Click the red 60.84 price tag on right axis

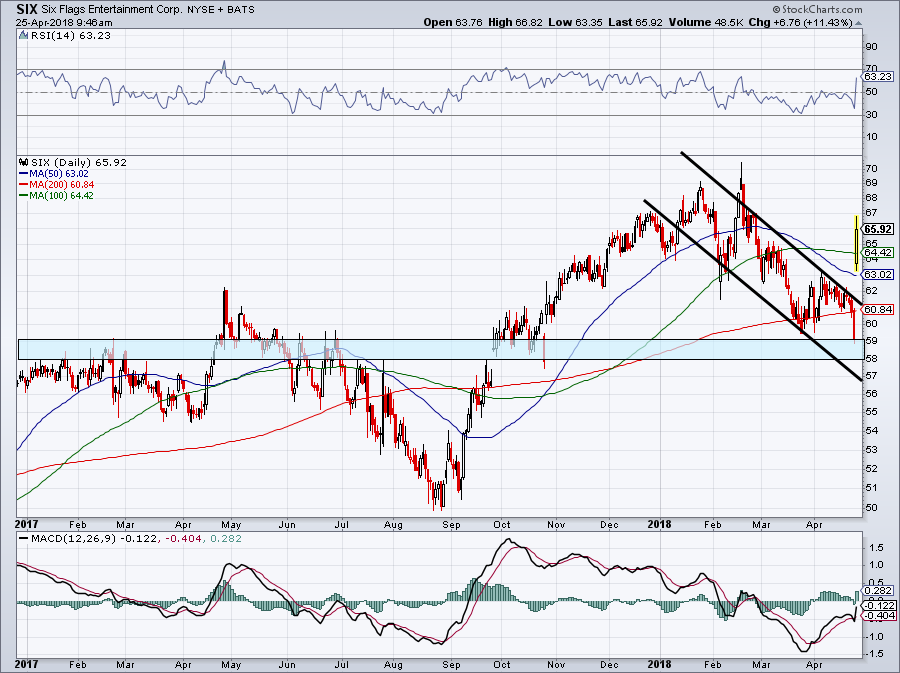[878, 309]
